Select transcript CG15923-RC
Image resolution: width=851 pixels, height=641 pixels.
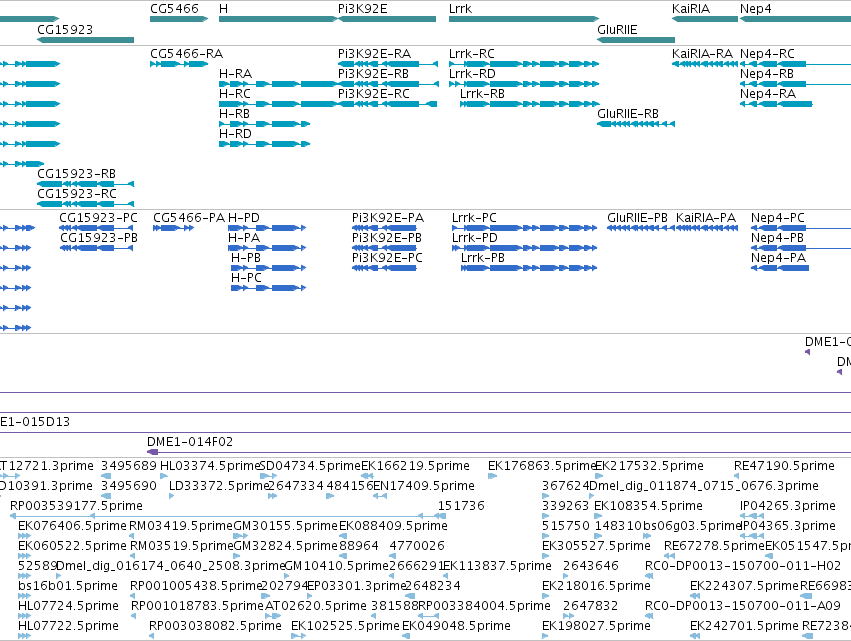coord(86,204)
